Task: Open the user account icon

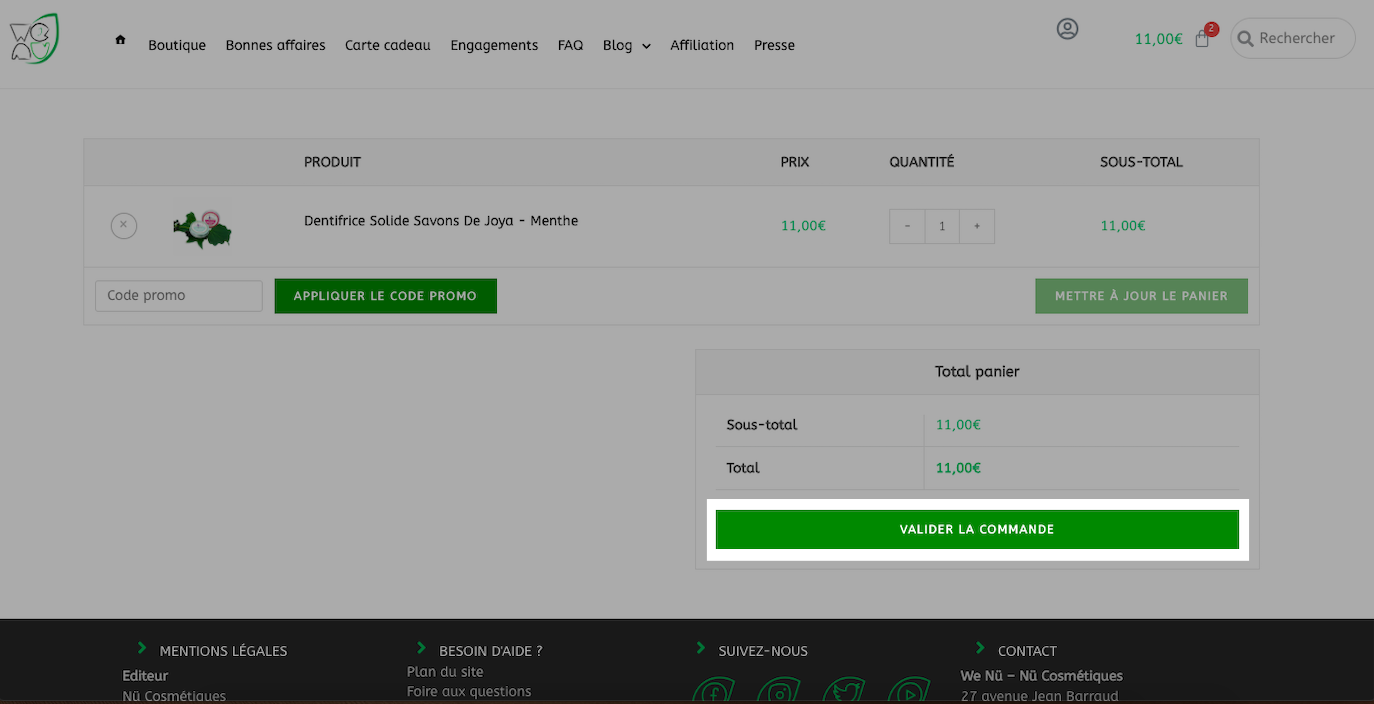Action: point(1067,29)
